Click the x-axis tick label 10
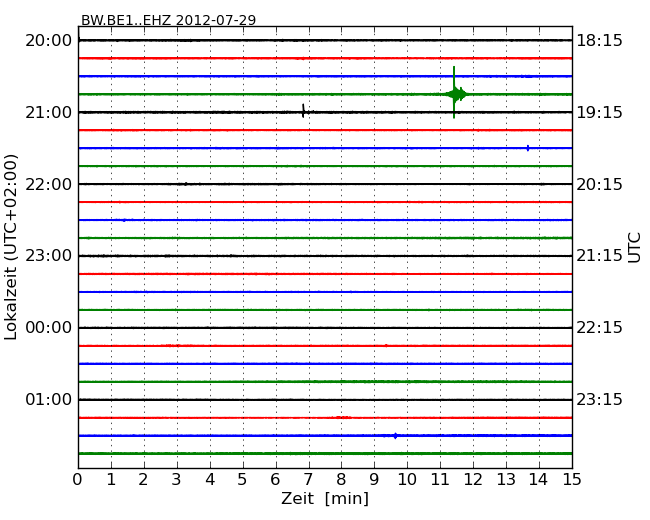650x520 pixels. tap(407, 479)
